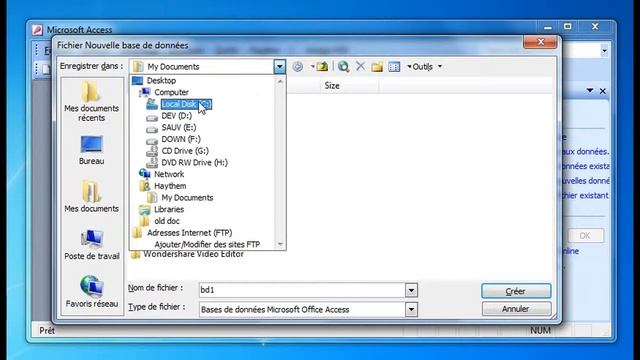Image resolution: width=640 pixels, height=360 pixels.
Task: Select My Documents under Haythem
Action: pos(187,198)
